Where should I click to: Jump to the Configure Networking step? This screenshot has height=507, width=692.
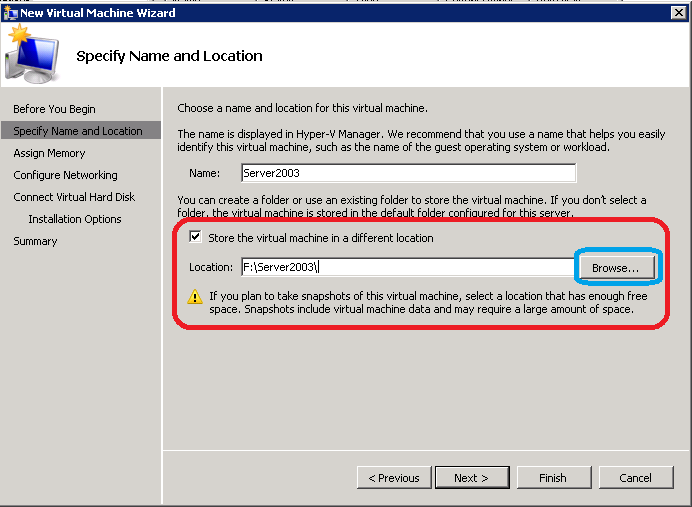tap(65, 175)
